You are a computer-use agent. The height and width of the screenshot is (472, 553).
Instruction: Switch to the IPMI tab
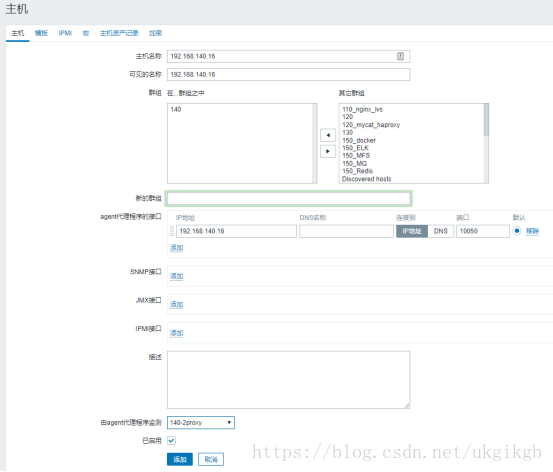tap(65, 33)
